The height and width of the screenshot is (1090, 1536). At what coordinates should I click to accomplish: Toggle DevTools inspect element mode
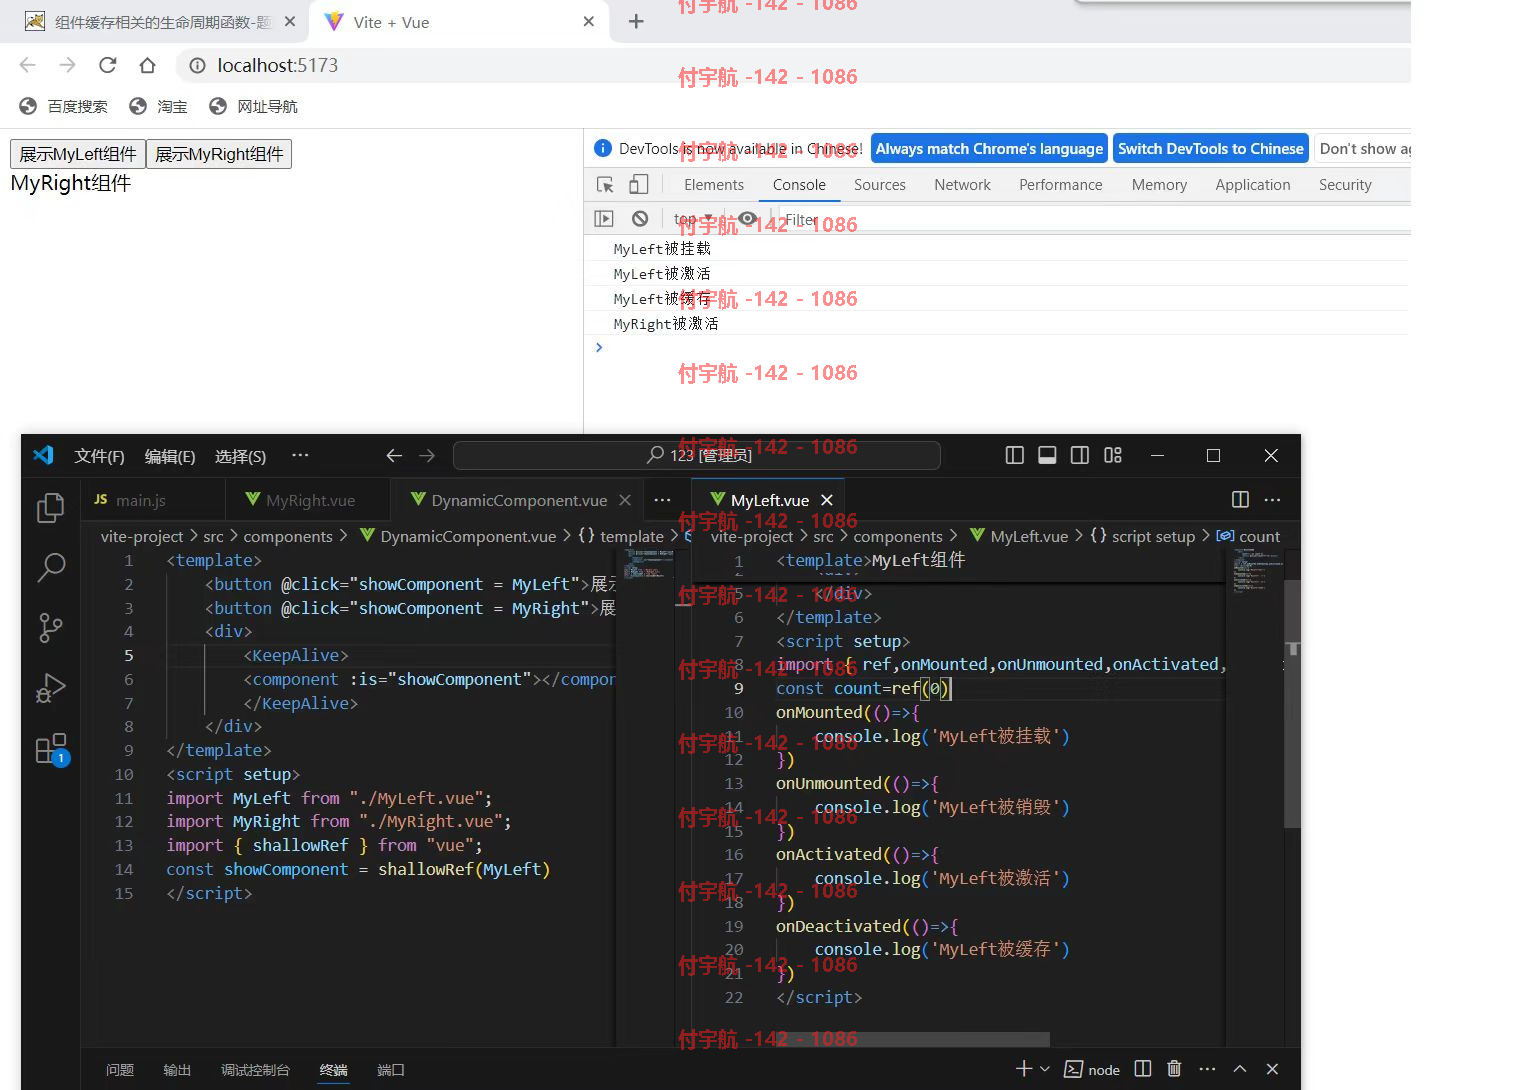click(x=605, y=185)
